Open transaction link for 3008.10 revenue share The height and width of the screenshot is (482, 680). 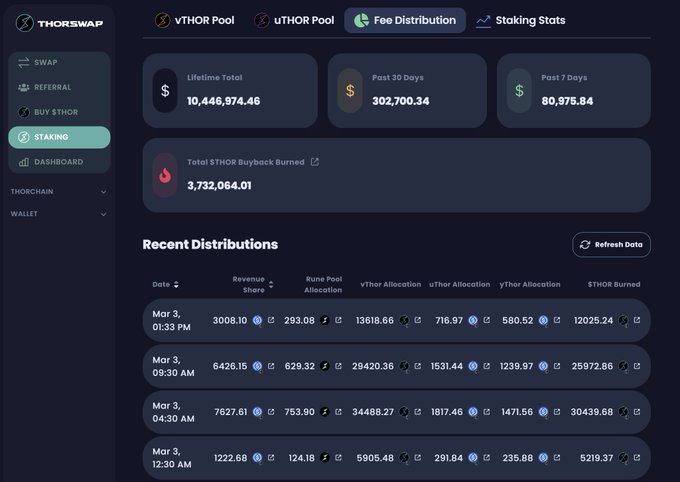pyautogui.click(x=270, y=320)
